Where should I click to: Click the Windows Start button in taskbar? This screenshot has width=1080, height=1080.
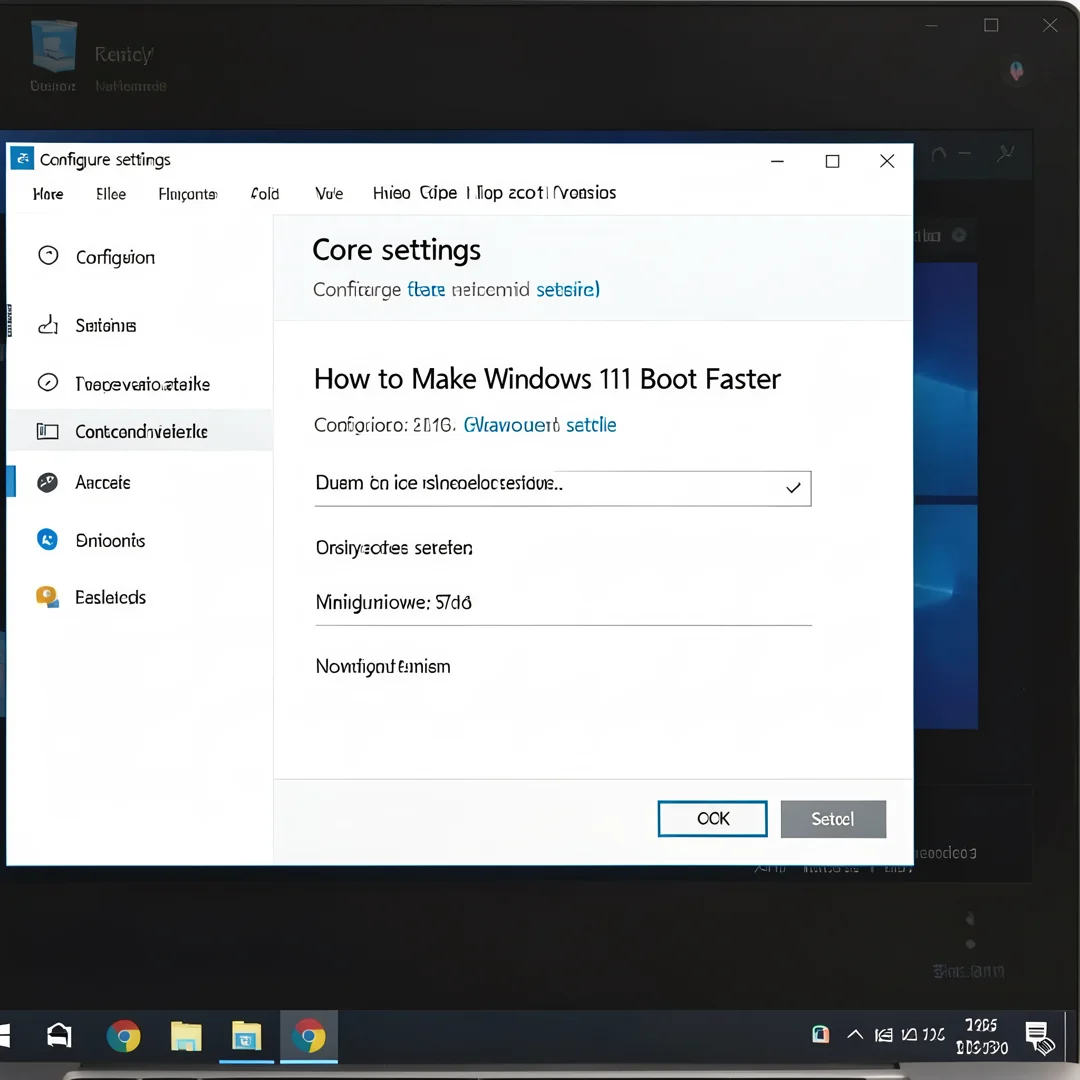[5, 1036]
